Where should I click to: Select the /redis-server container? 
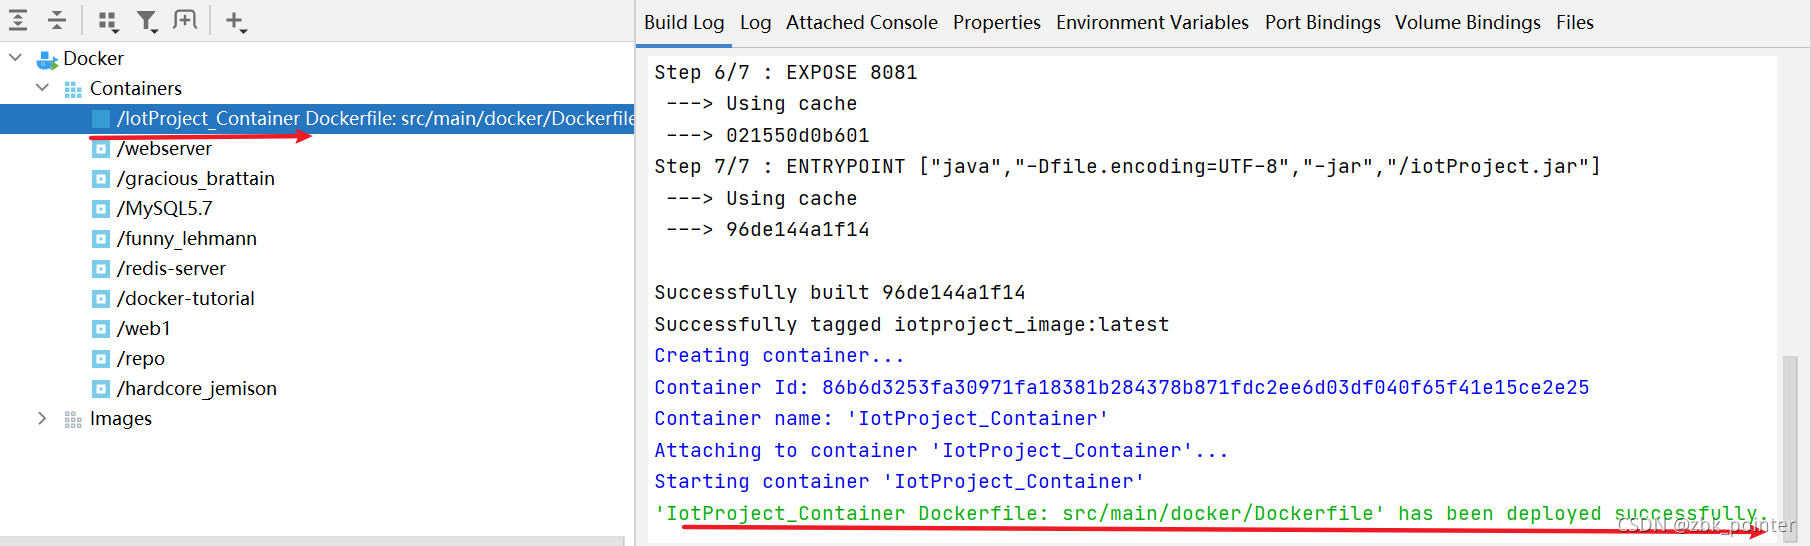tap(171, 269)
